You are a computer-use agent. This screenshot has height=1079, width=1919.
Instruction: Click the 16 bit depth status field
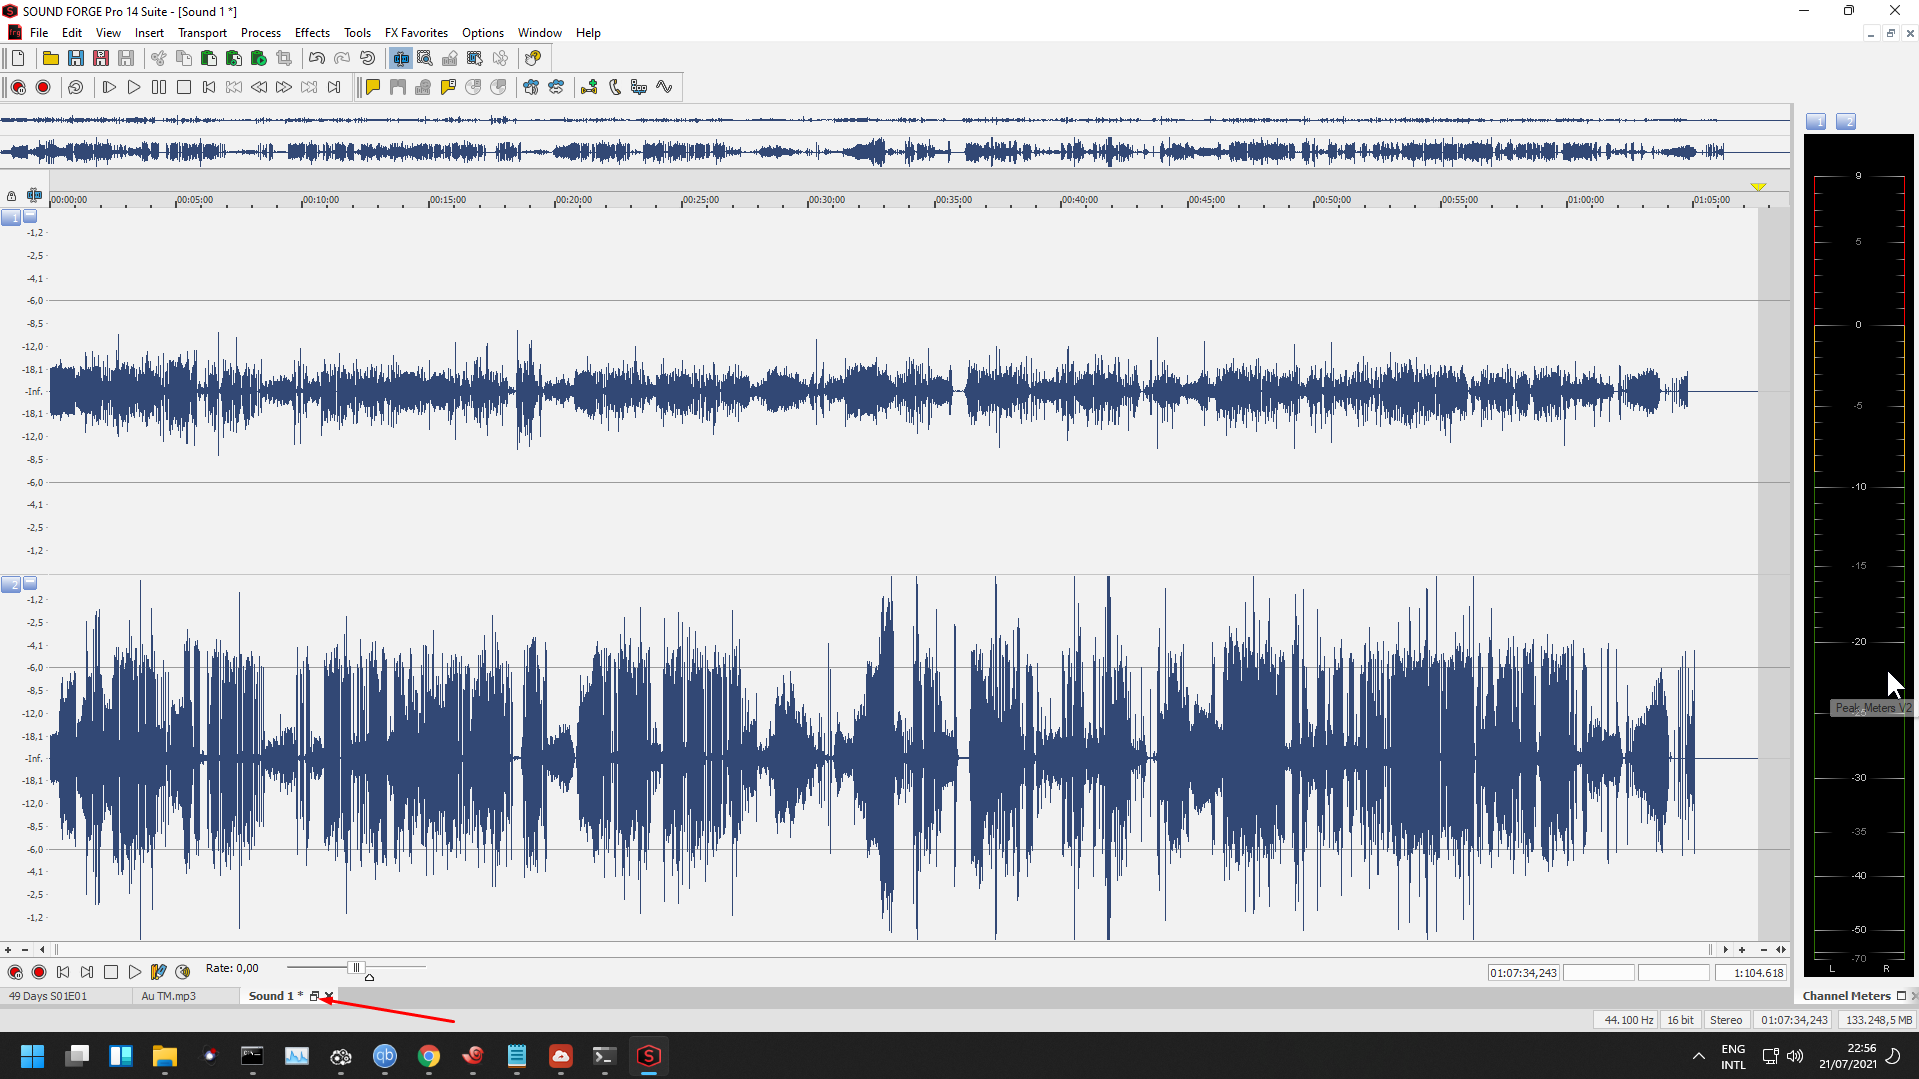coord(1681,1020)
